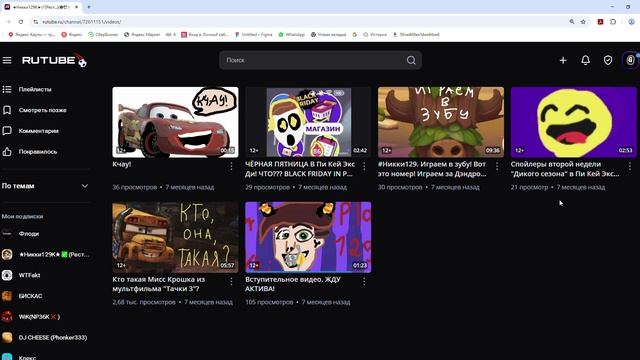Reload the page with browser refresh button

pyautogui.click(x=21, y=22)
